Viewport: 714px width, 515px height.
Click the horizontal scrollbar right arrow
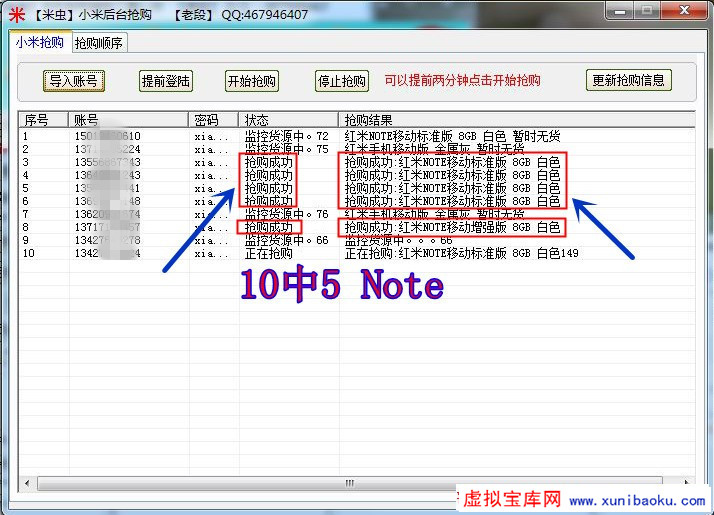689,483
